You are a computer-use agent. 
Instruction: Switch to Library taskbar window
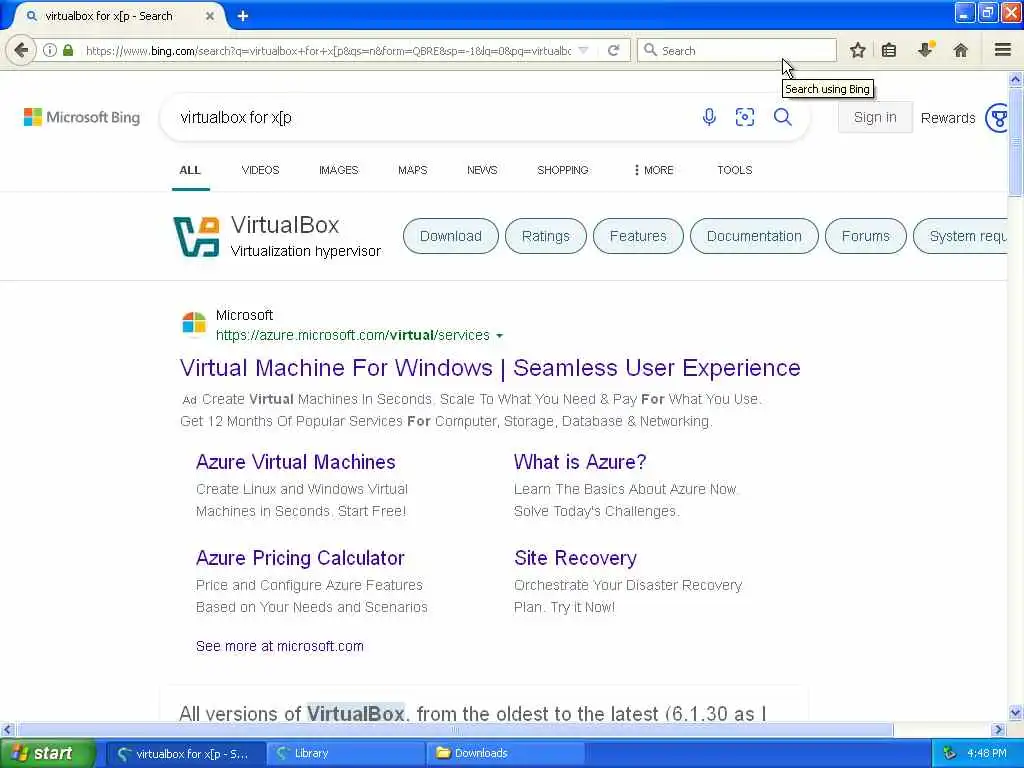pos(346,753)
